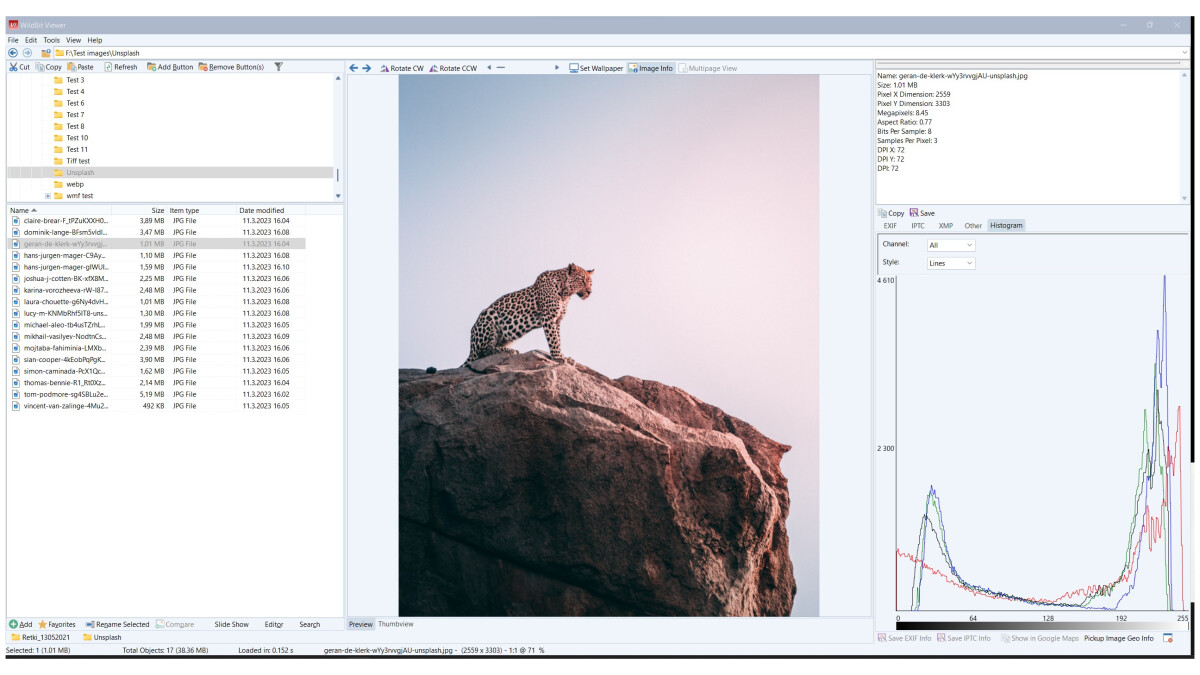Switch to the Thumbview tab

(x=396, y=624)
